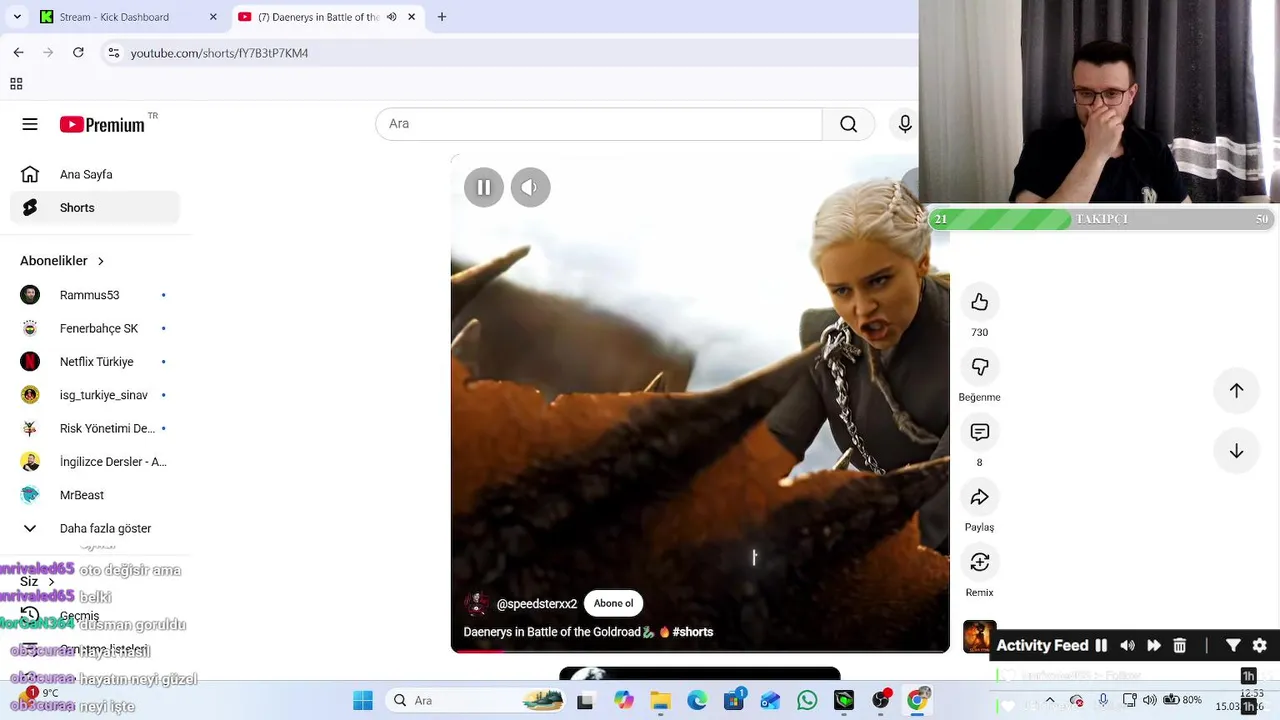Click the Takipçi follower goal bar
Screen dimensions: 1280x720
pyautogui.click(x=1102, y=219)
